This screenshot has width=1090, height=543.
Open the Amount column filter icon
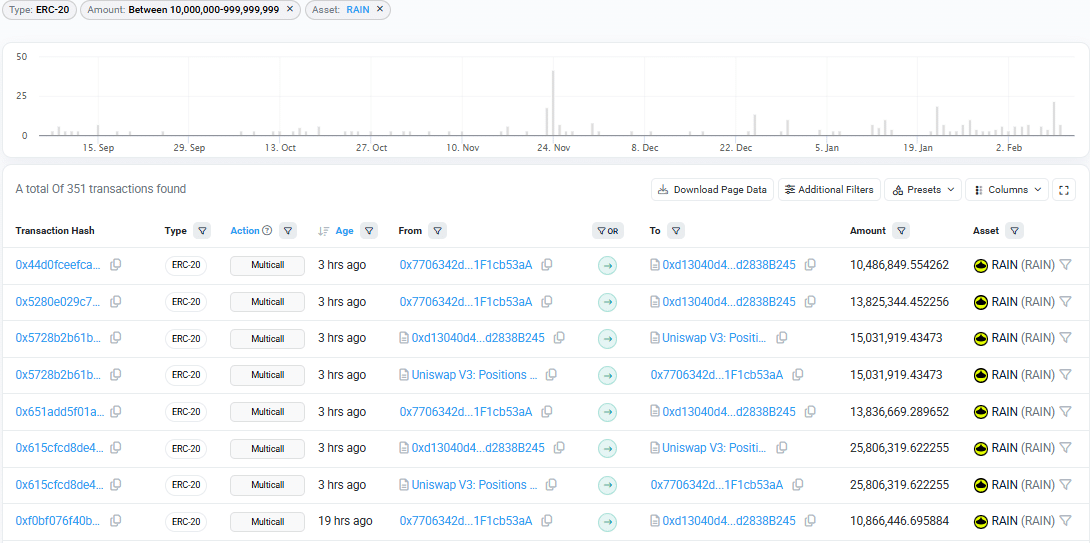click(x=902, y=231)
